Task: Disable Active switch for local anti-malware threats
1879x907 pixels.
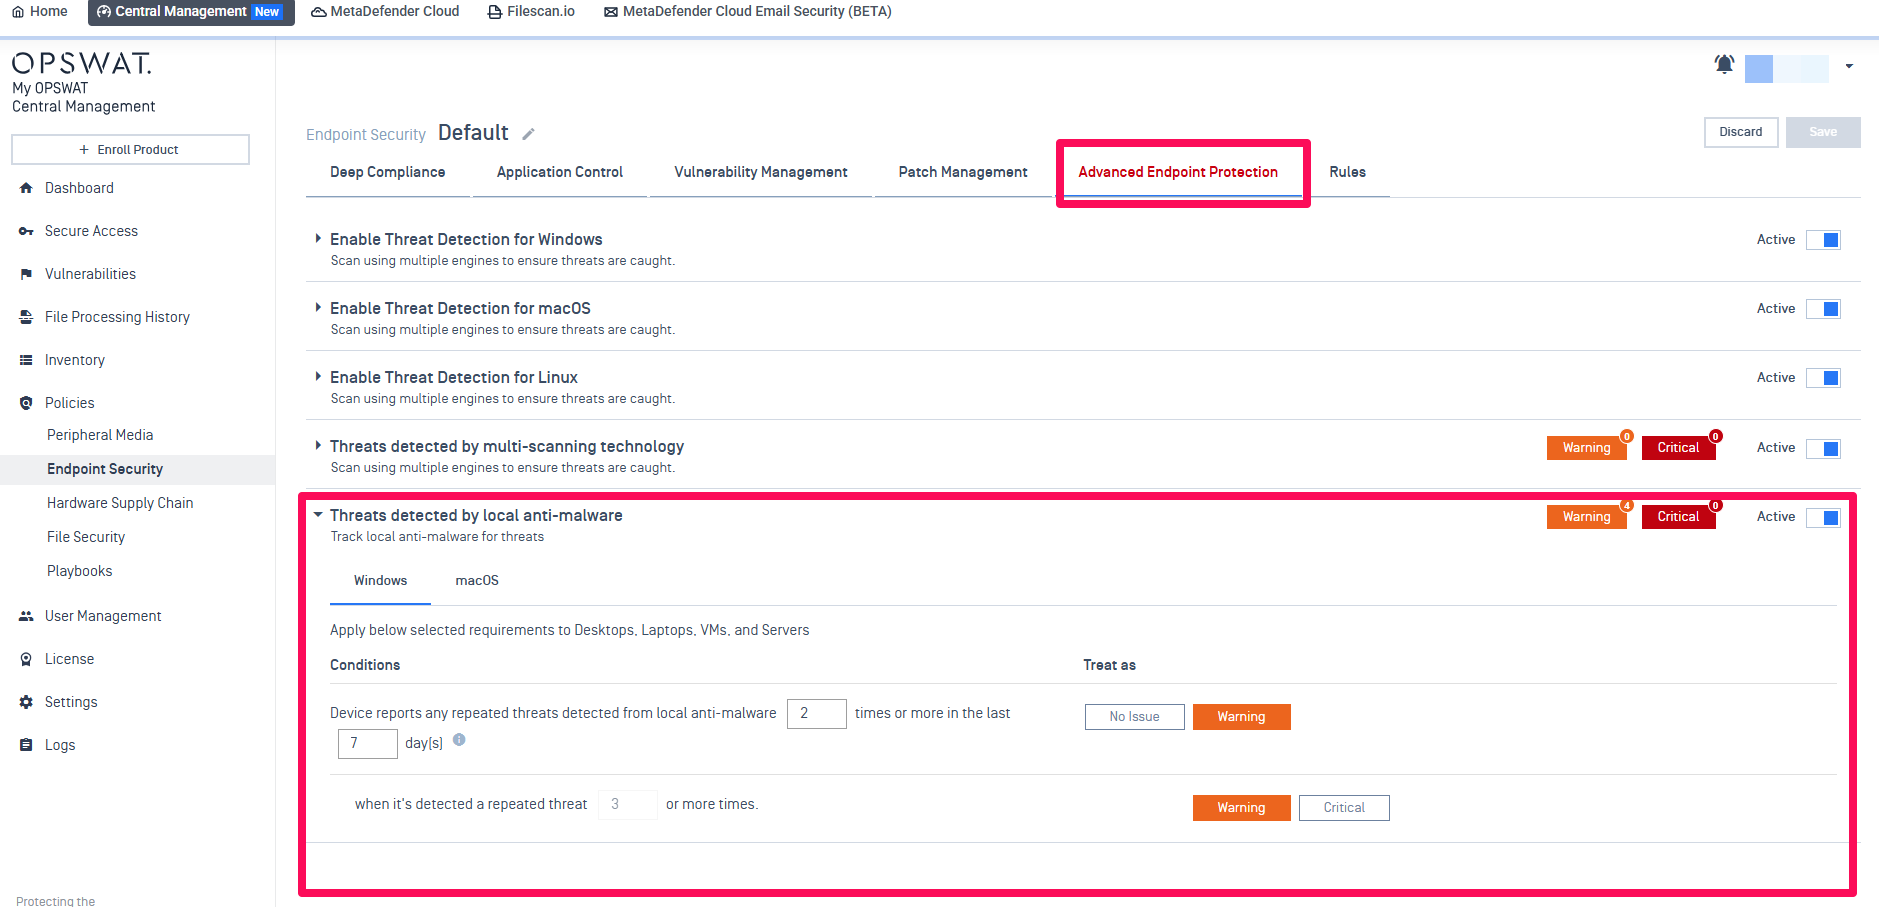Action: coord(1823,518)
